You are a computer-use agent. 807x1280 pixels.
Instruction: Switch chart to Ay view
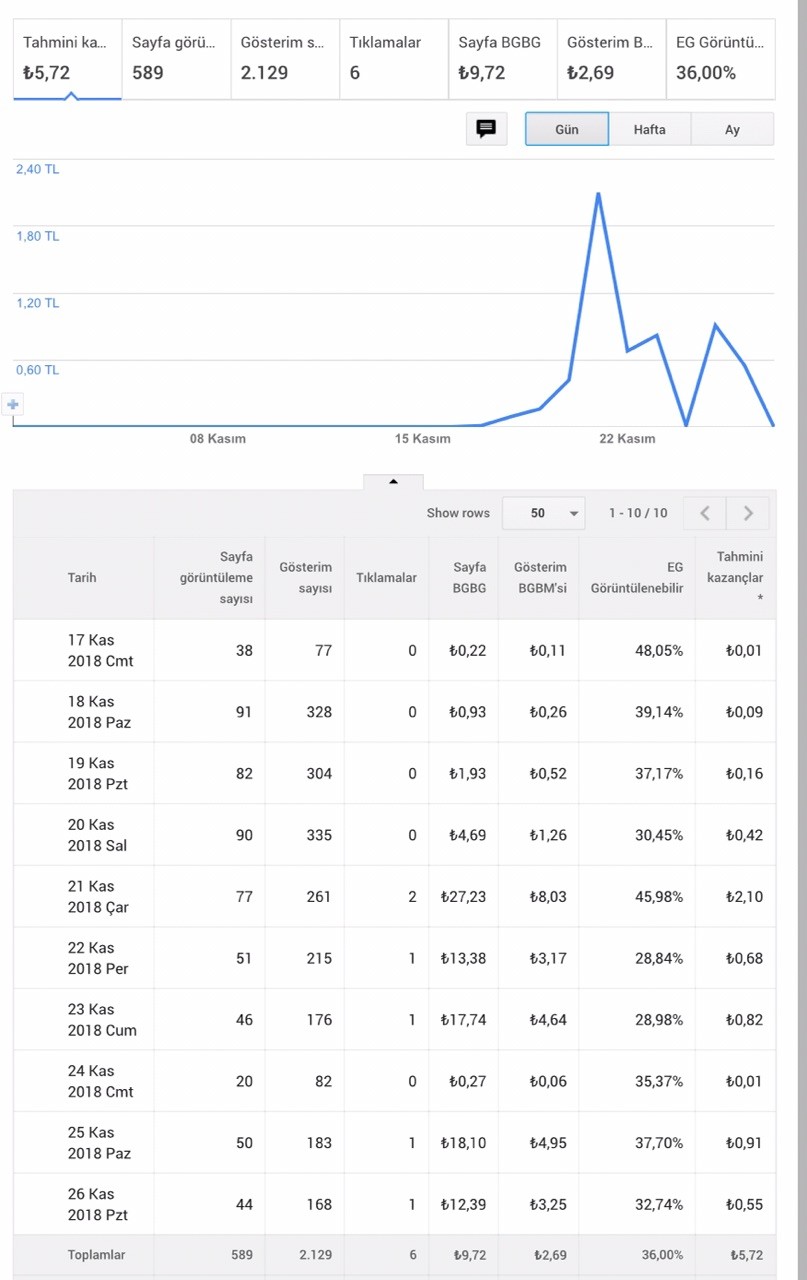click(x=732, y=129)
